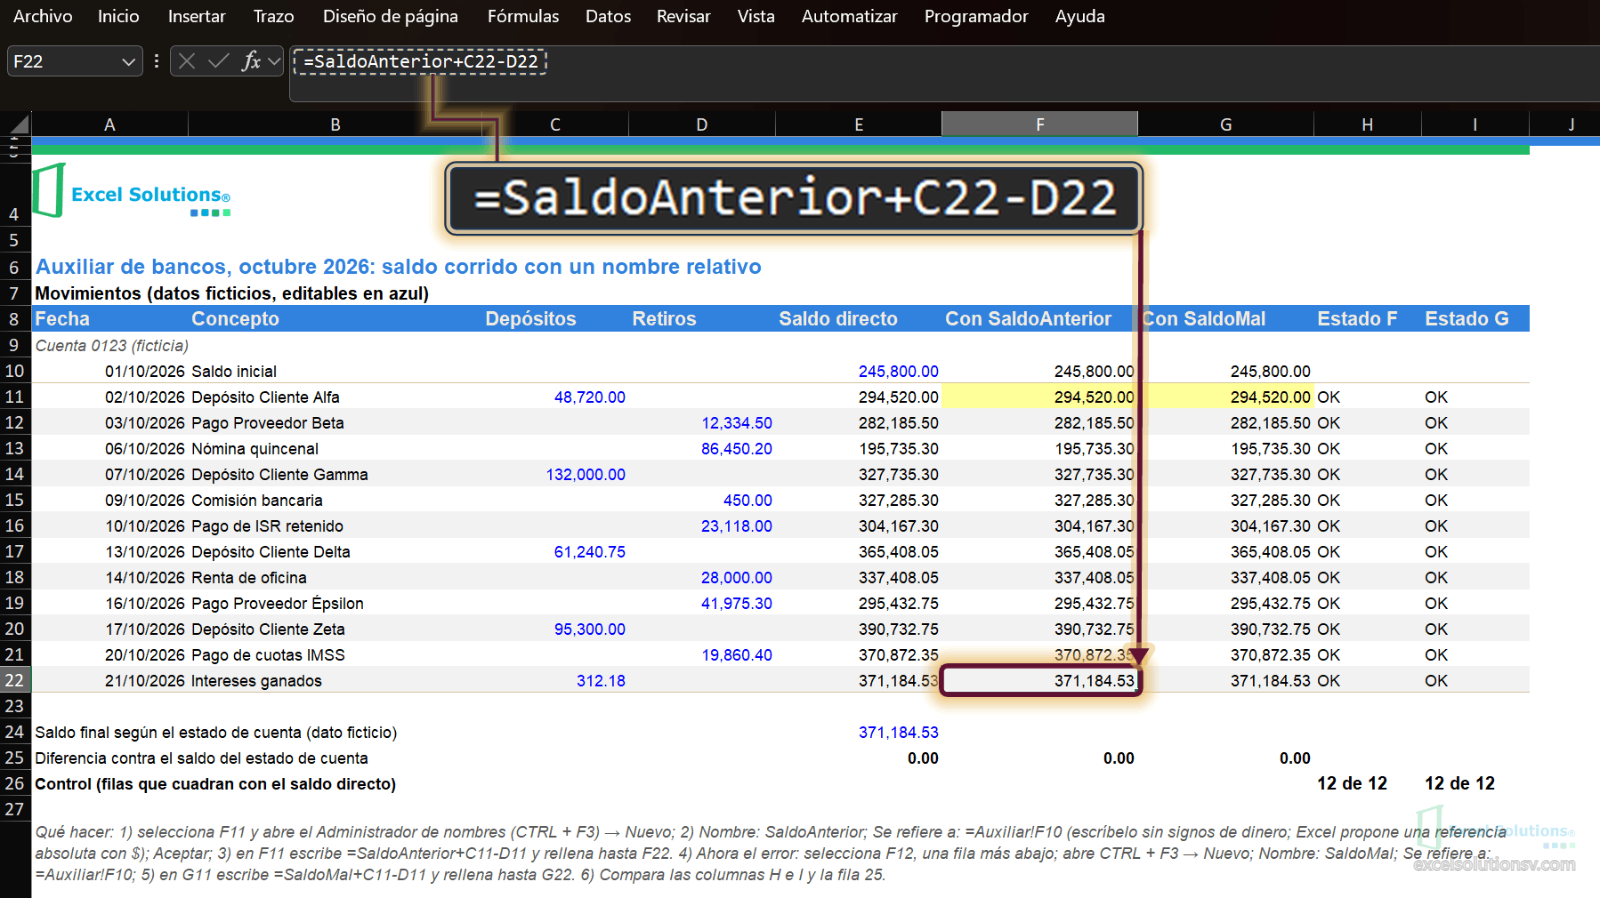The width and height of the screenshot is (1600, 898).
Task: Click into the formula bar text
Action: [420, 62]
